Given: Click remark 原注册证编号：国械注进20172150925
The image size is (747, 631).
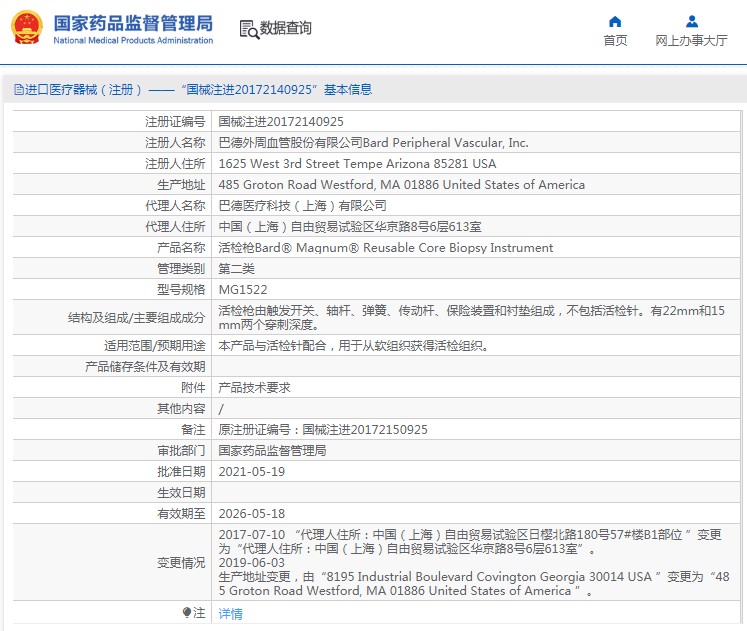Looking at the screenshot, I should coord(323,430).
